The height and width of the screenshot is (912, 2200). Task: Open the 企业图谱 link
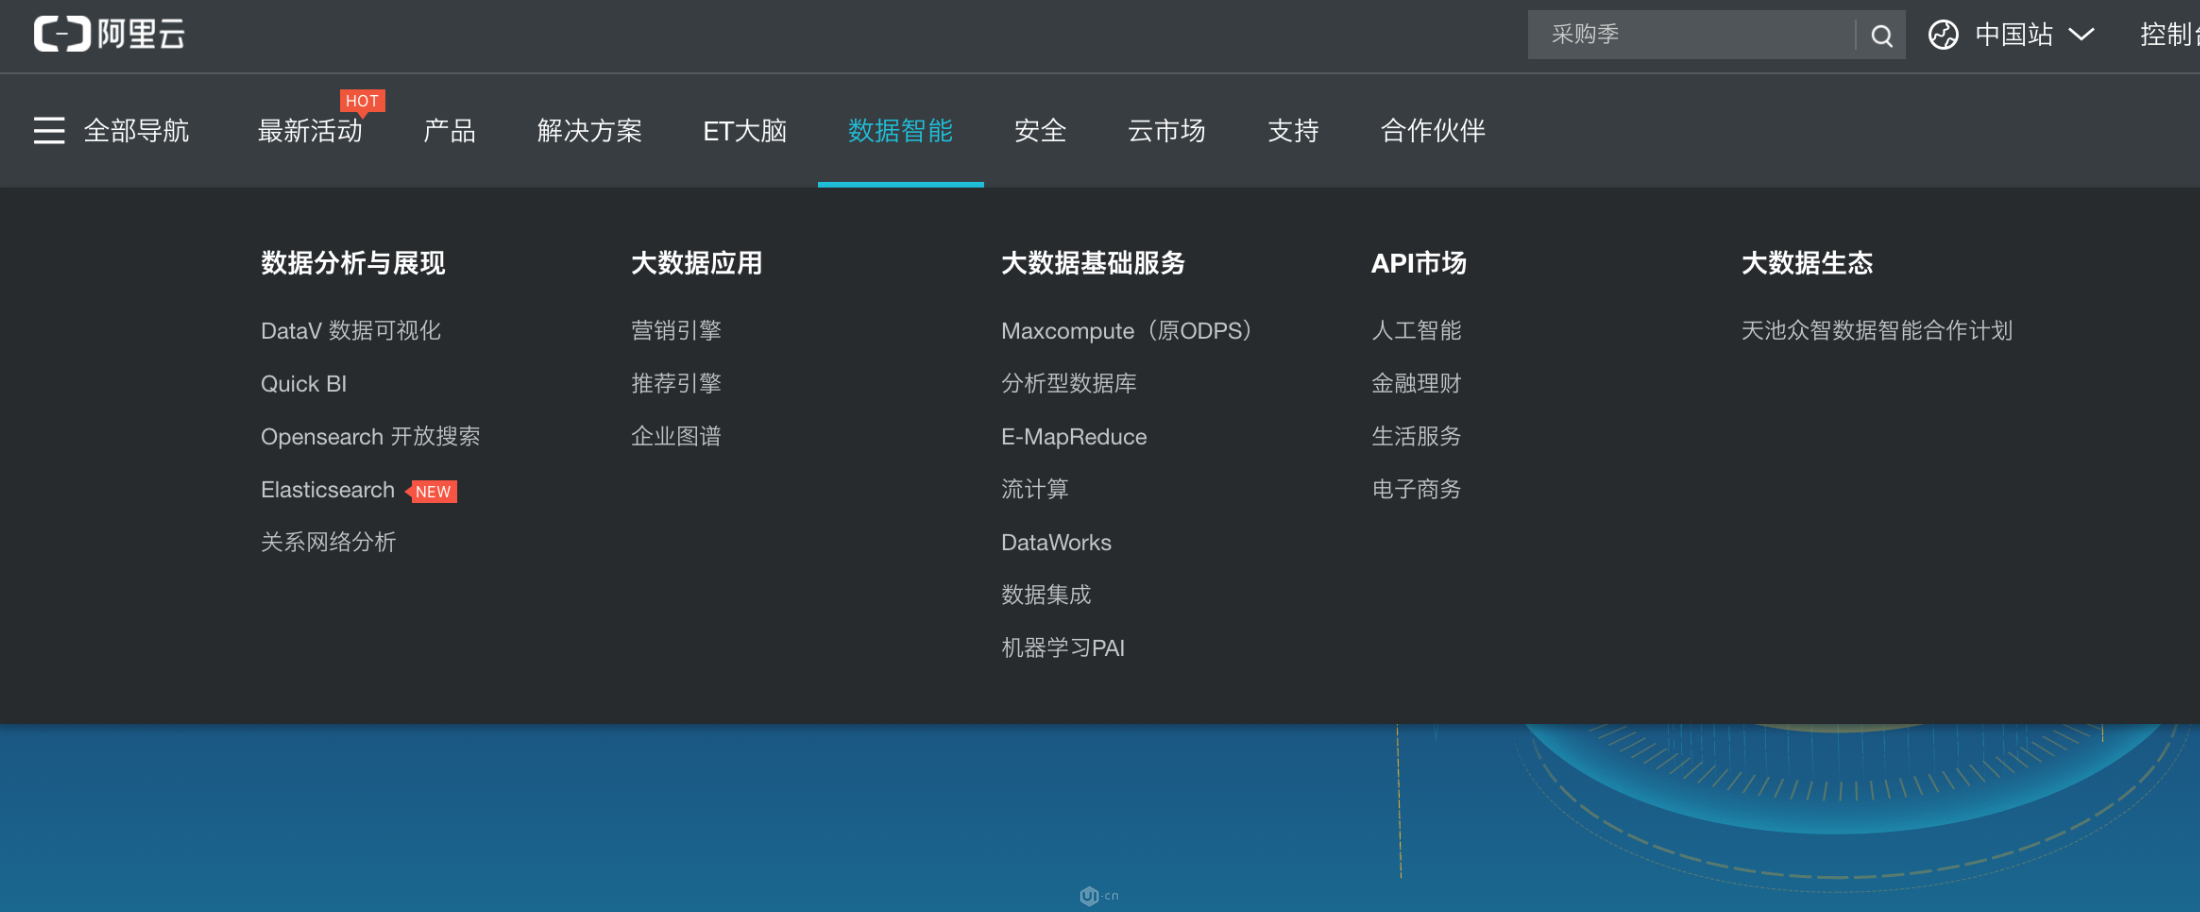click(x=676, y=437)
